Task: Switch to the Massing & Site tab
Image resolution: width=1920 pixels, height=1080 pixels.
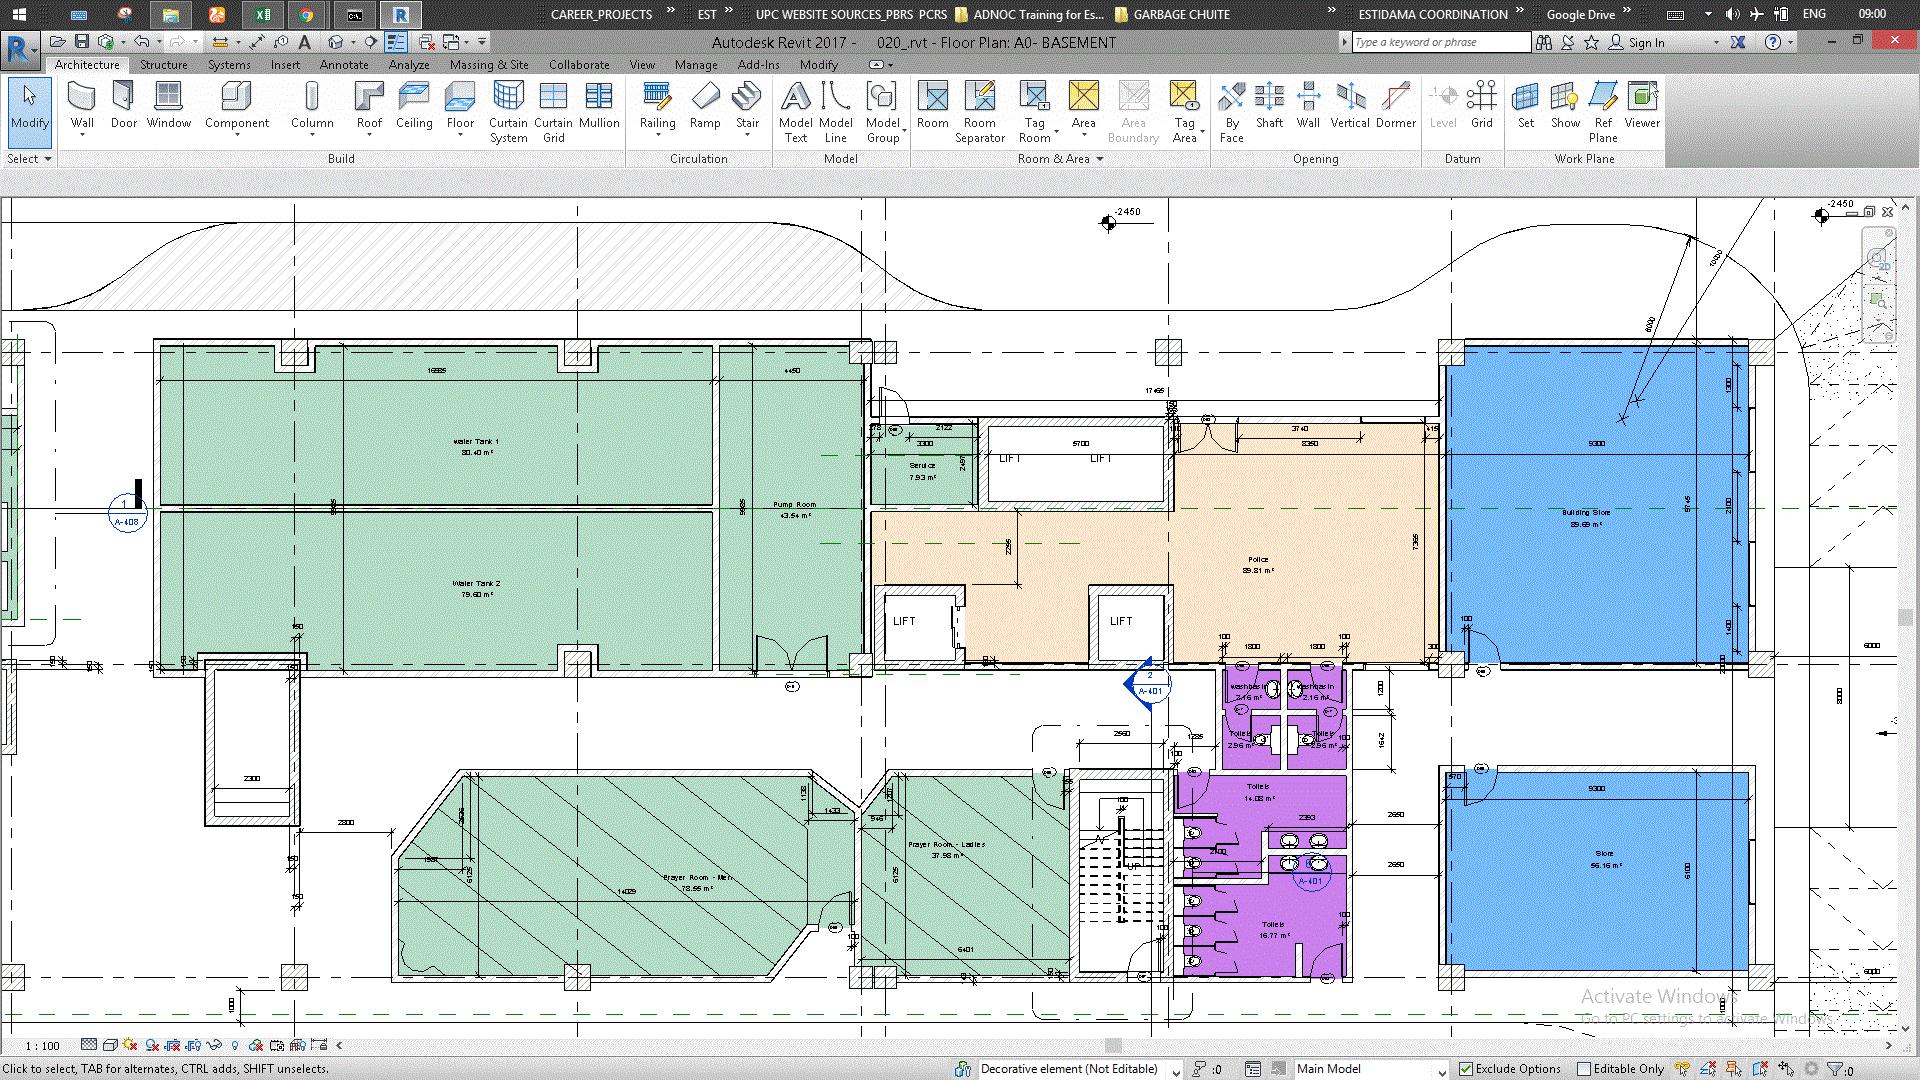Action: point(489,64)
